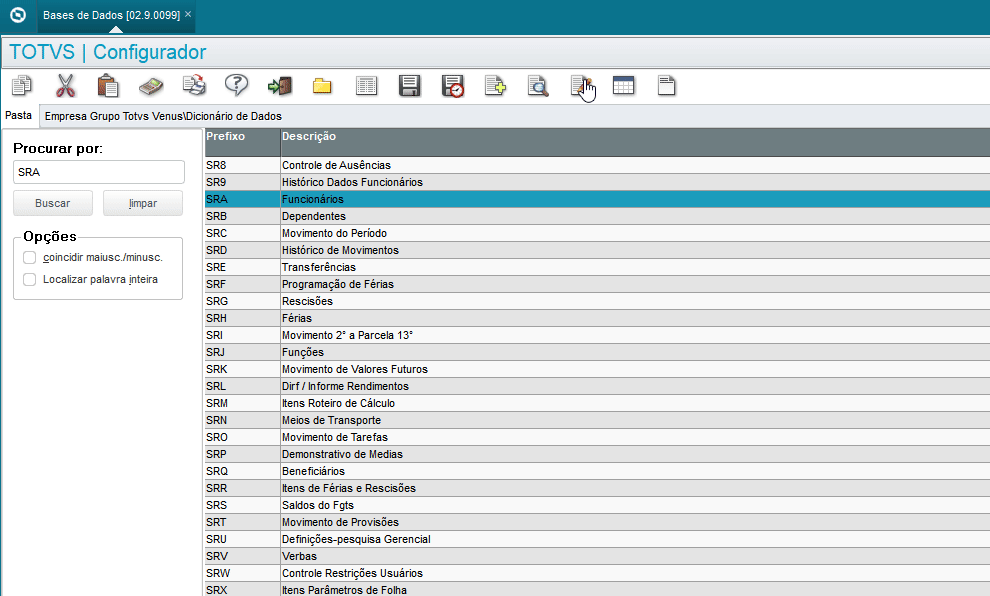Focus the Procurar por search field
Viewport: 990px width, 596px height.
(98, 172)
